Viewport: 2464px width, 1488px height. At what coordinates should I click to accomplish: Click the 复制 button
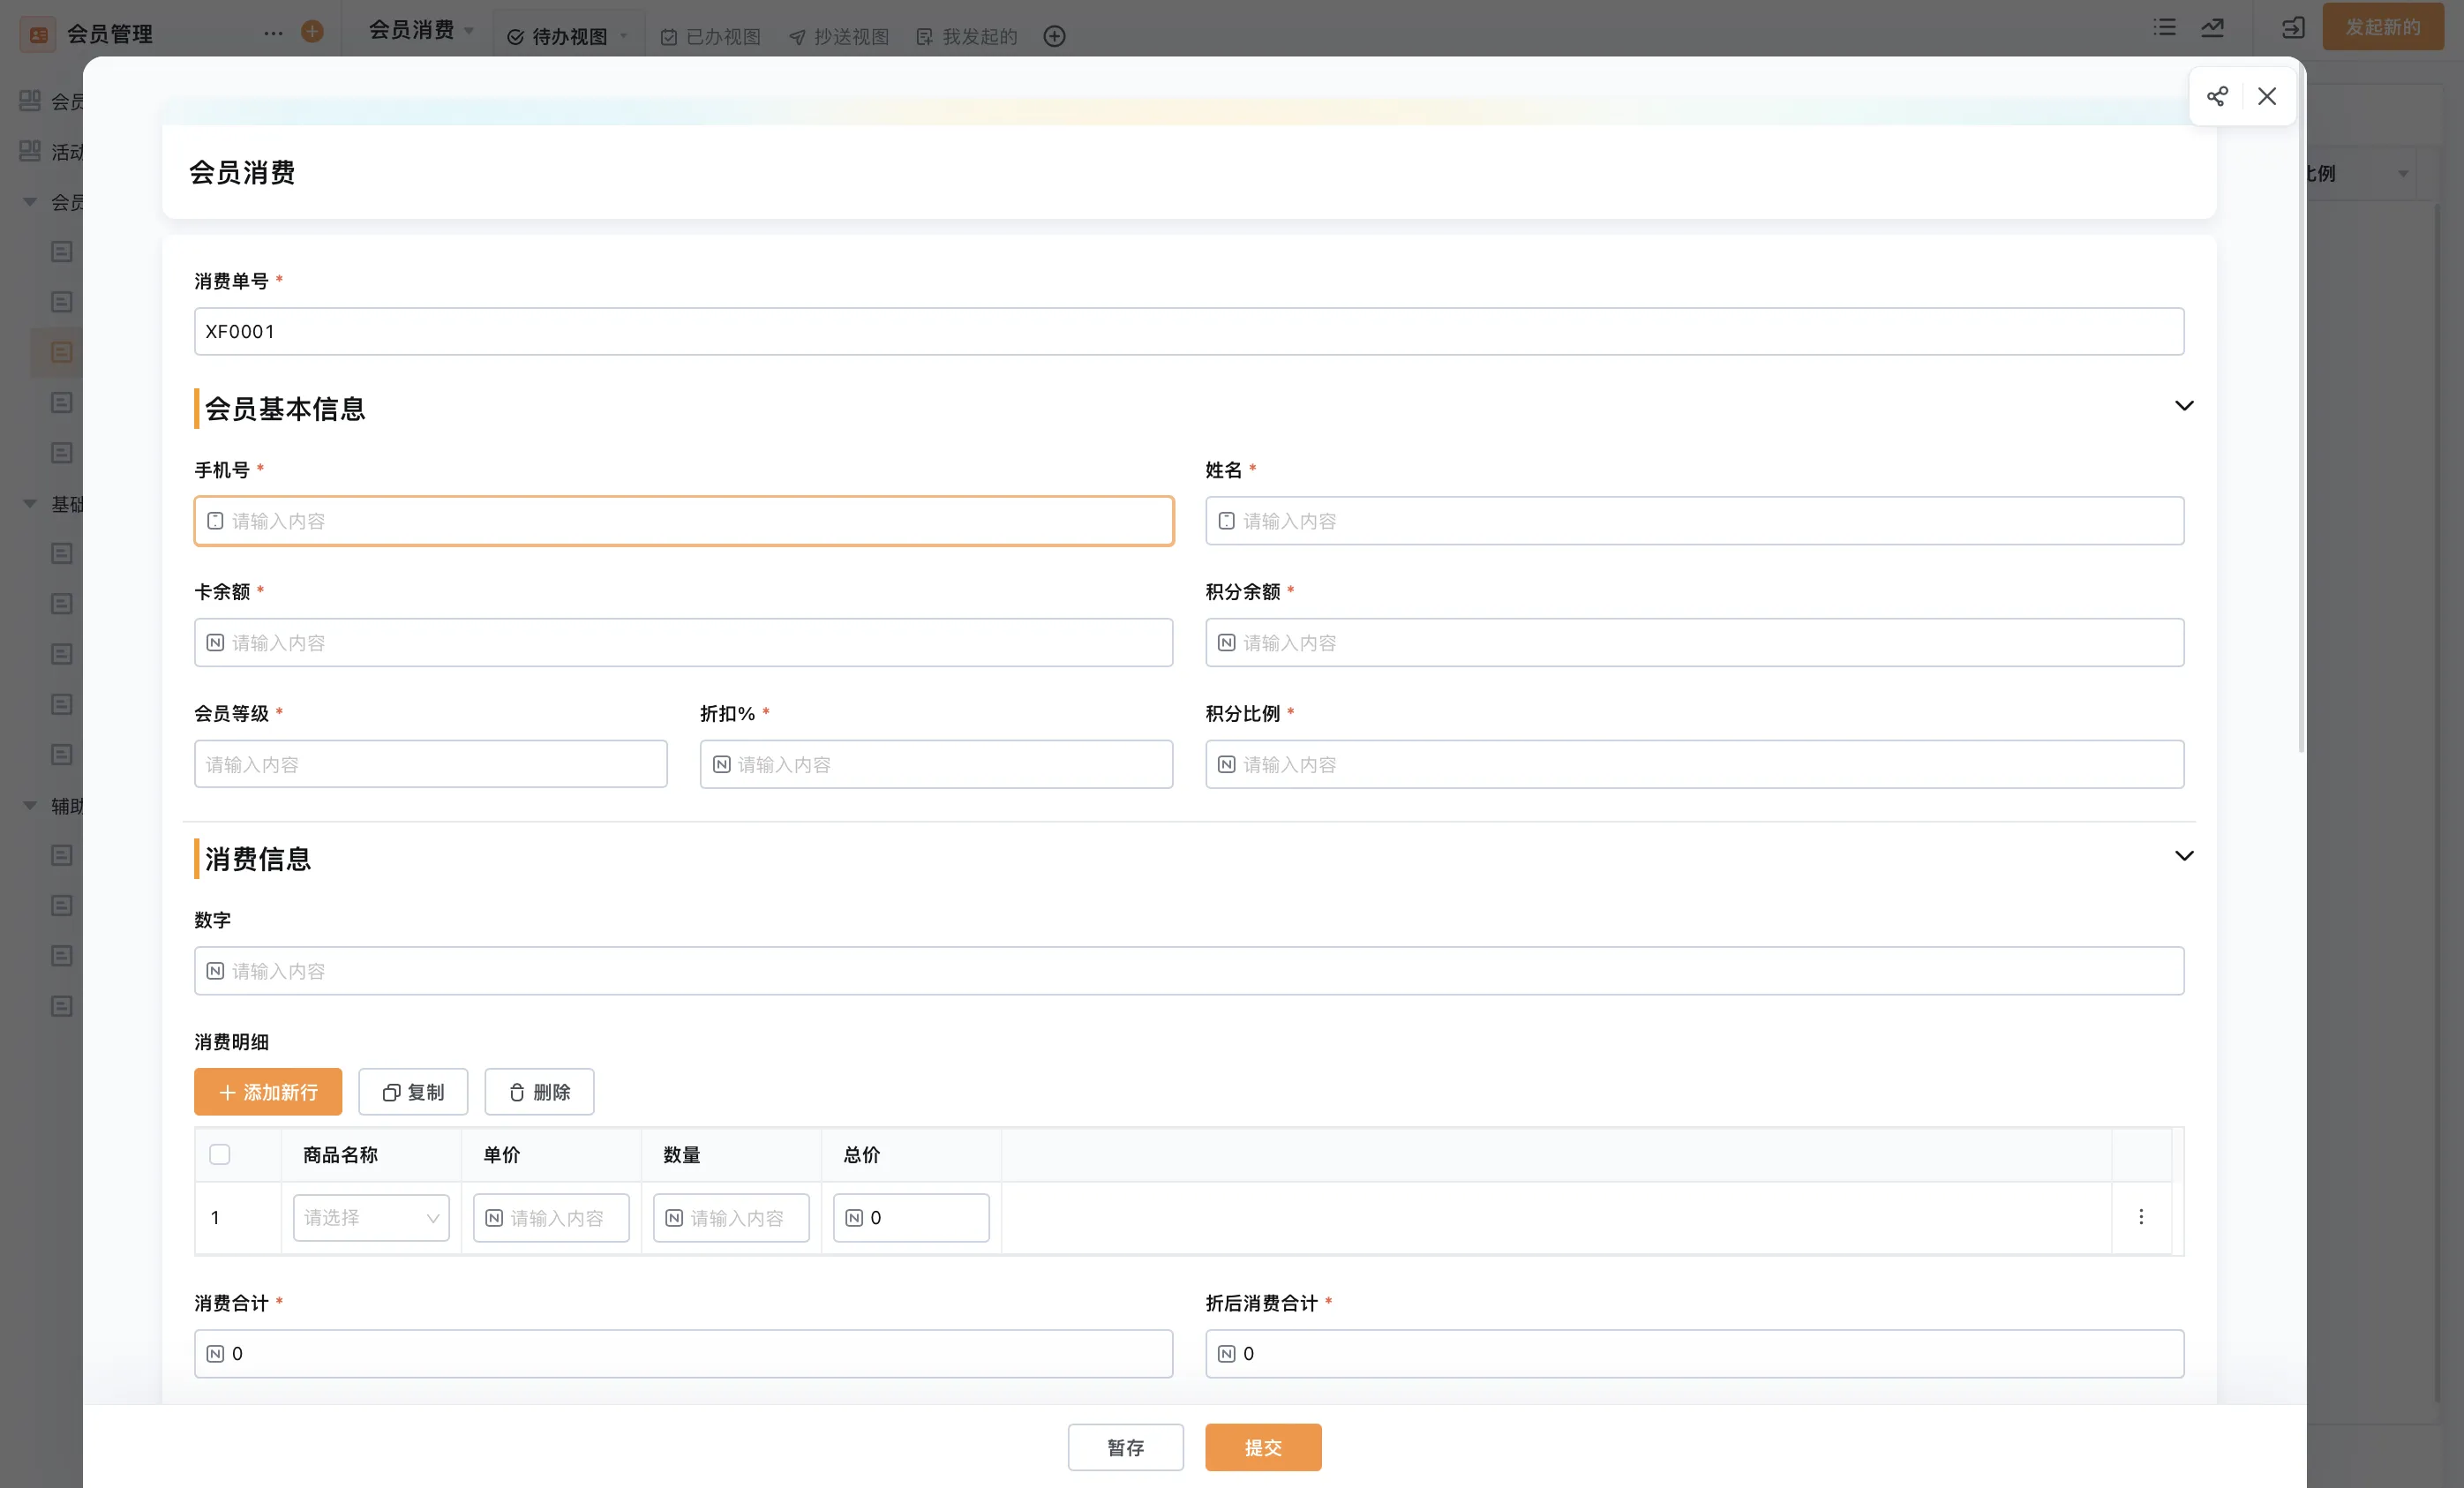(x=413, y=1092)
